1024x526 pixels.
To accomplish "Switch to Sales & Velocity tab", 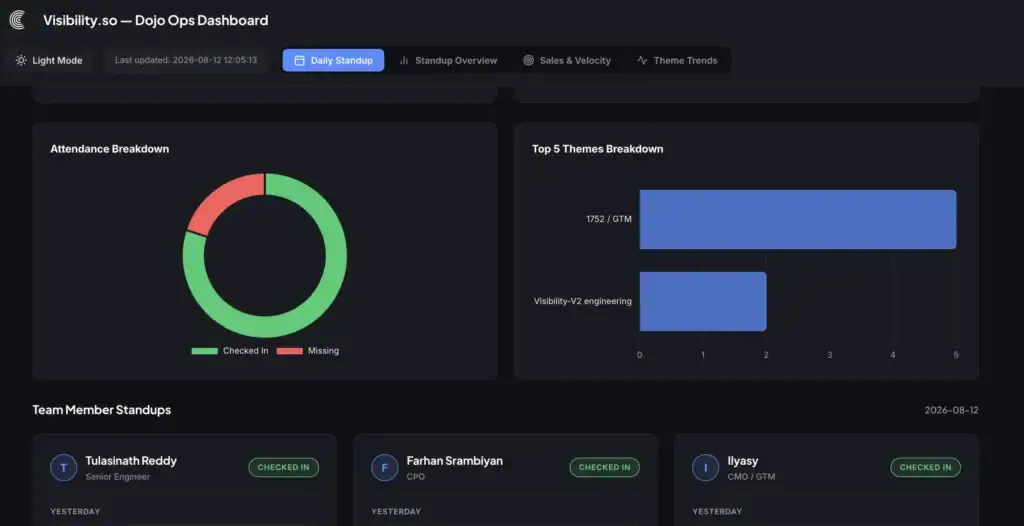I will click(x=567, y=60).
